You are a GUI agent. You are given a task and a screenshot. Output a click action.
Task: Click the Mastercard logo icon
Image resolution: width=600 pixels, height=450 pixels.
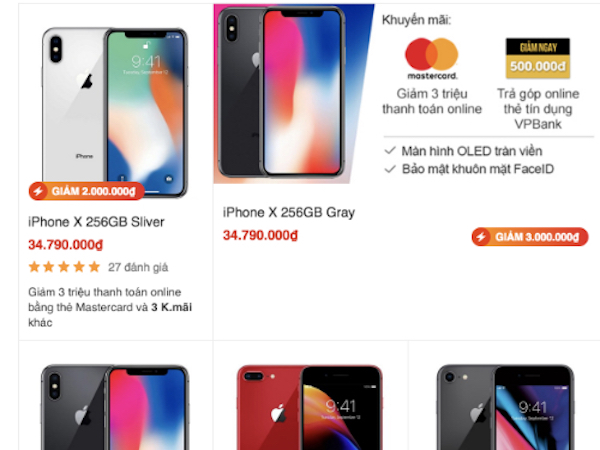pos(432,59)
